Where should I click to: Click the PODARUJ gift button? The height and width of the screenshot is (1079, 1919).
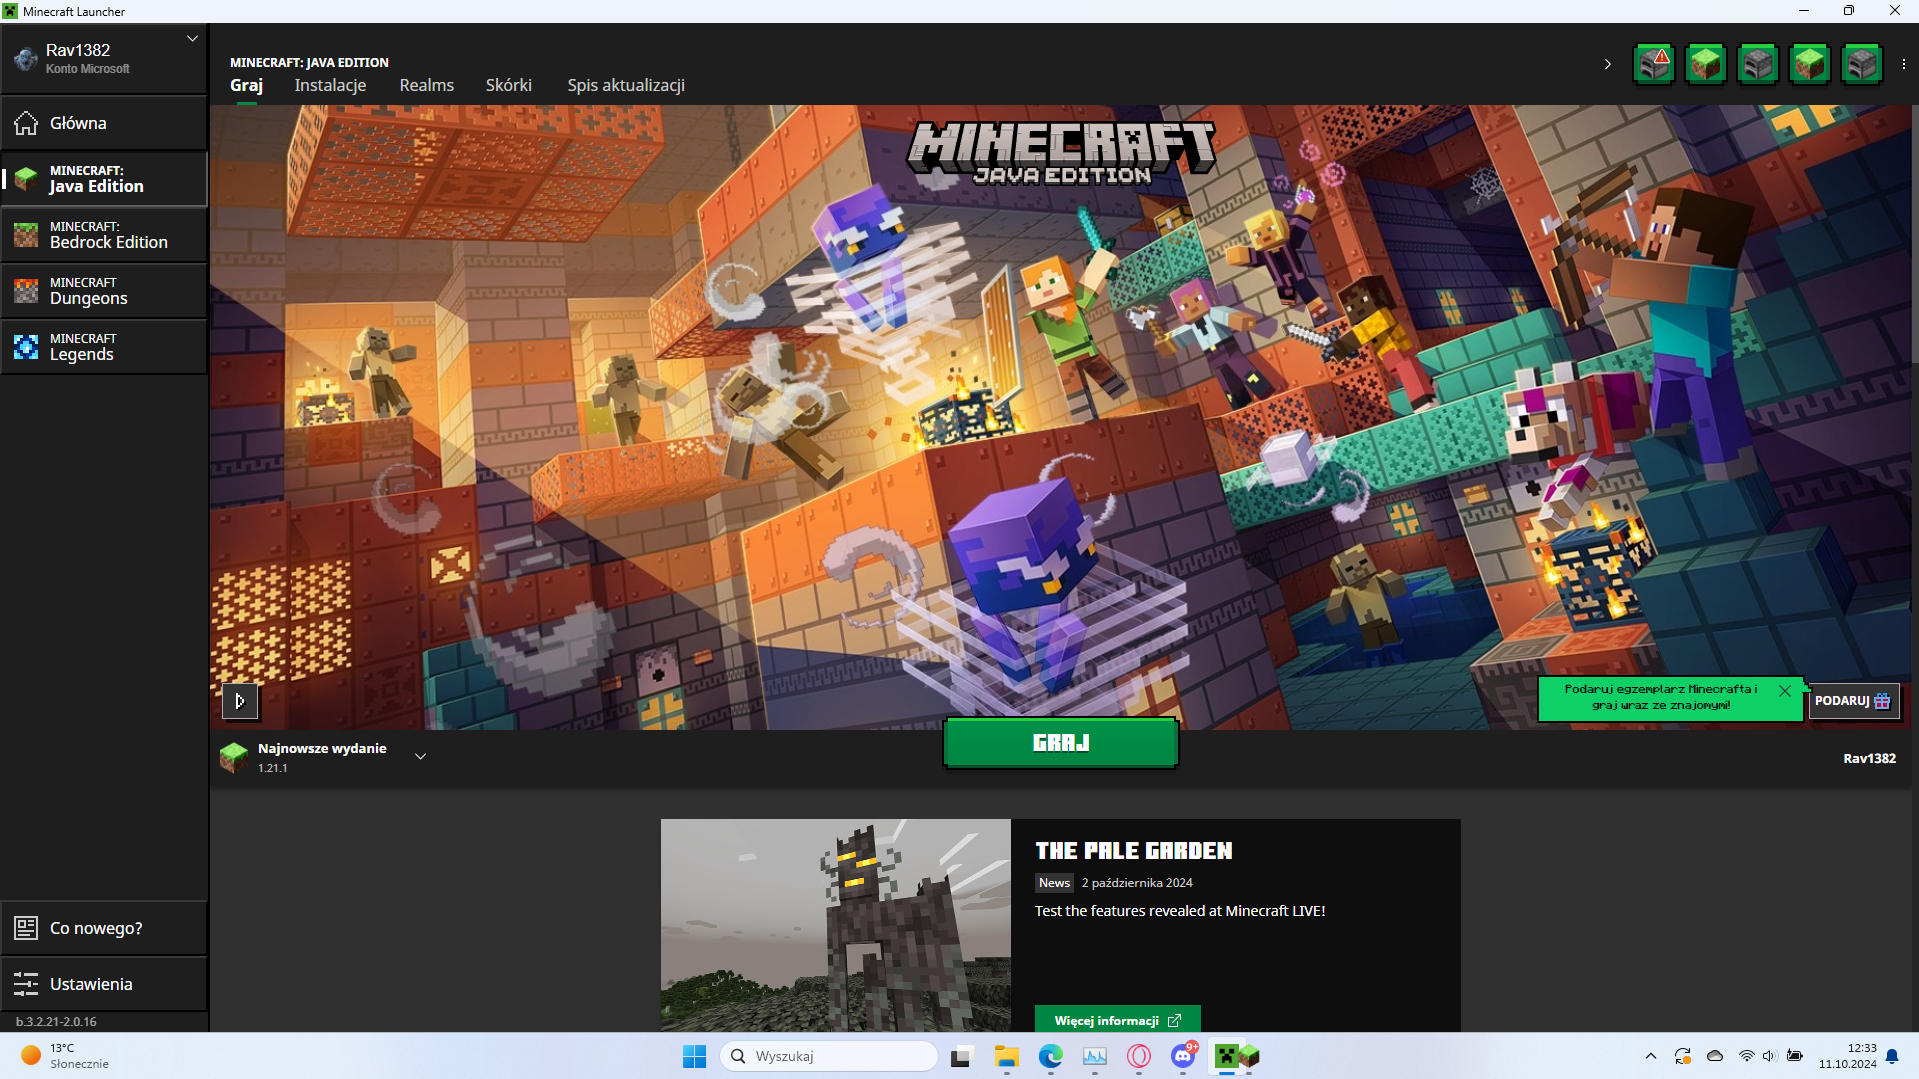tap(1853, 701)
